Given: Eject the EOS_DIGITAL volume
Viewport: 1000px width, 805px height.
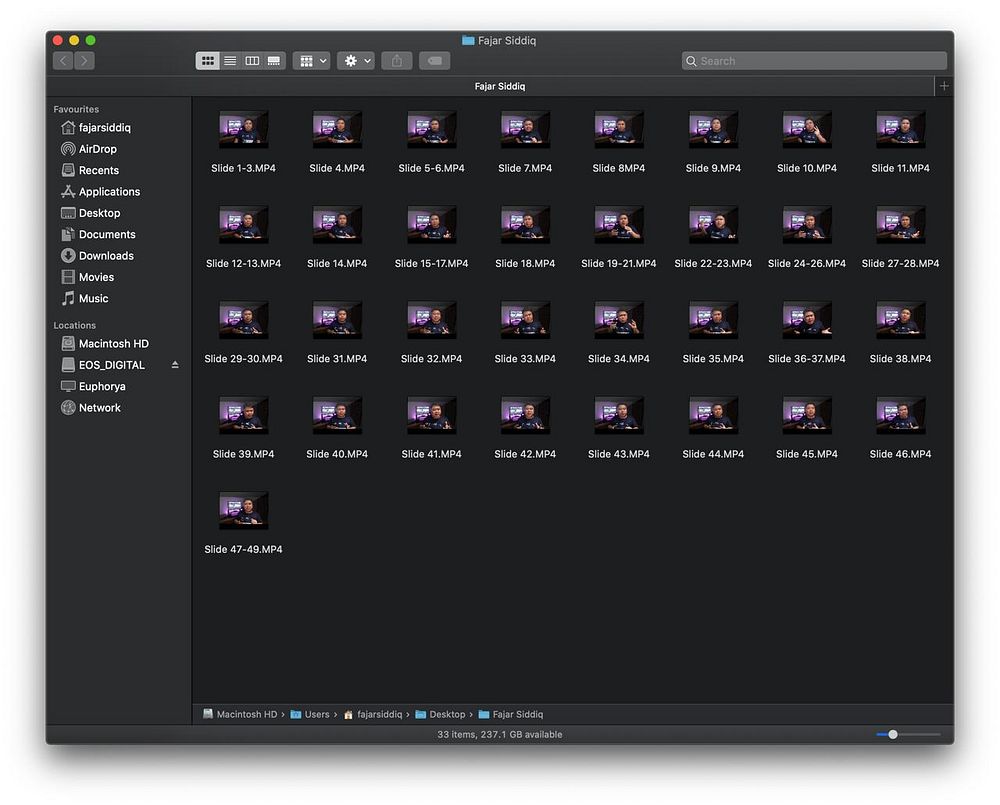Looking at the screenshot, I should [175, 365].
